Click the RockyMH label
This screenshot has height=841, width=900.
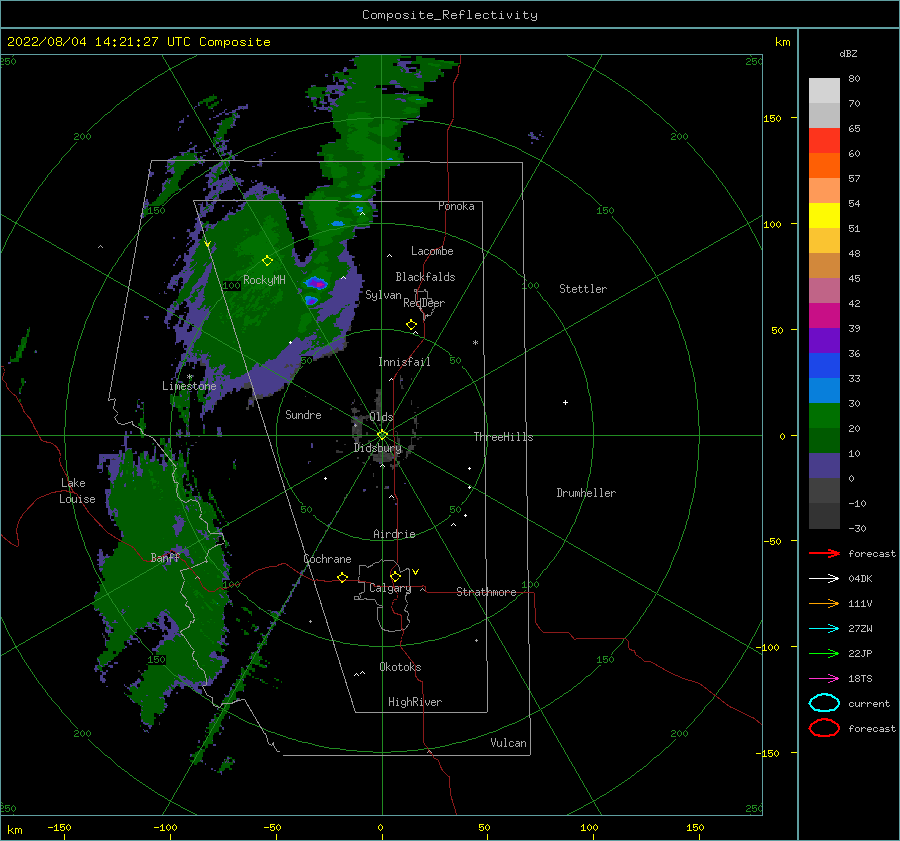point(264,280)
